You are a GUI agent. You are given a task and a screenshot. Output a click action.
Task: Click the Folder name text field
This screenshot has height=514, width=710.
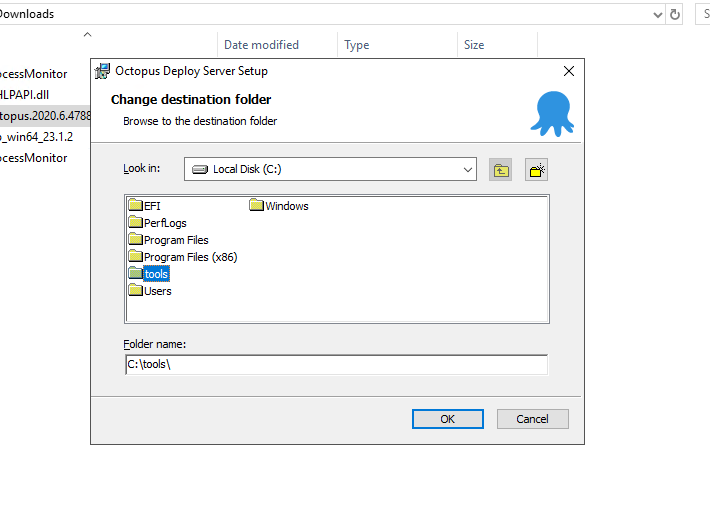point(336,365)
